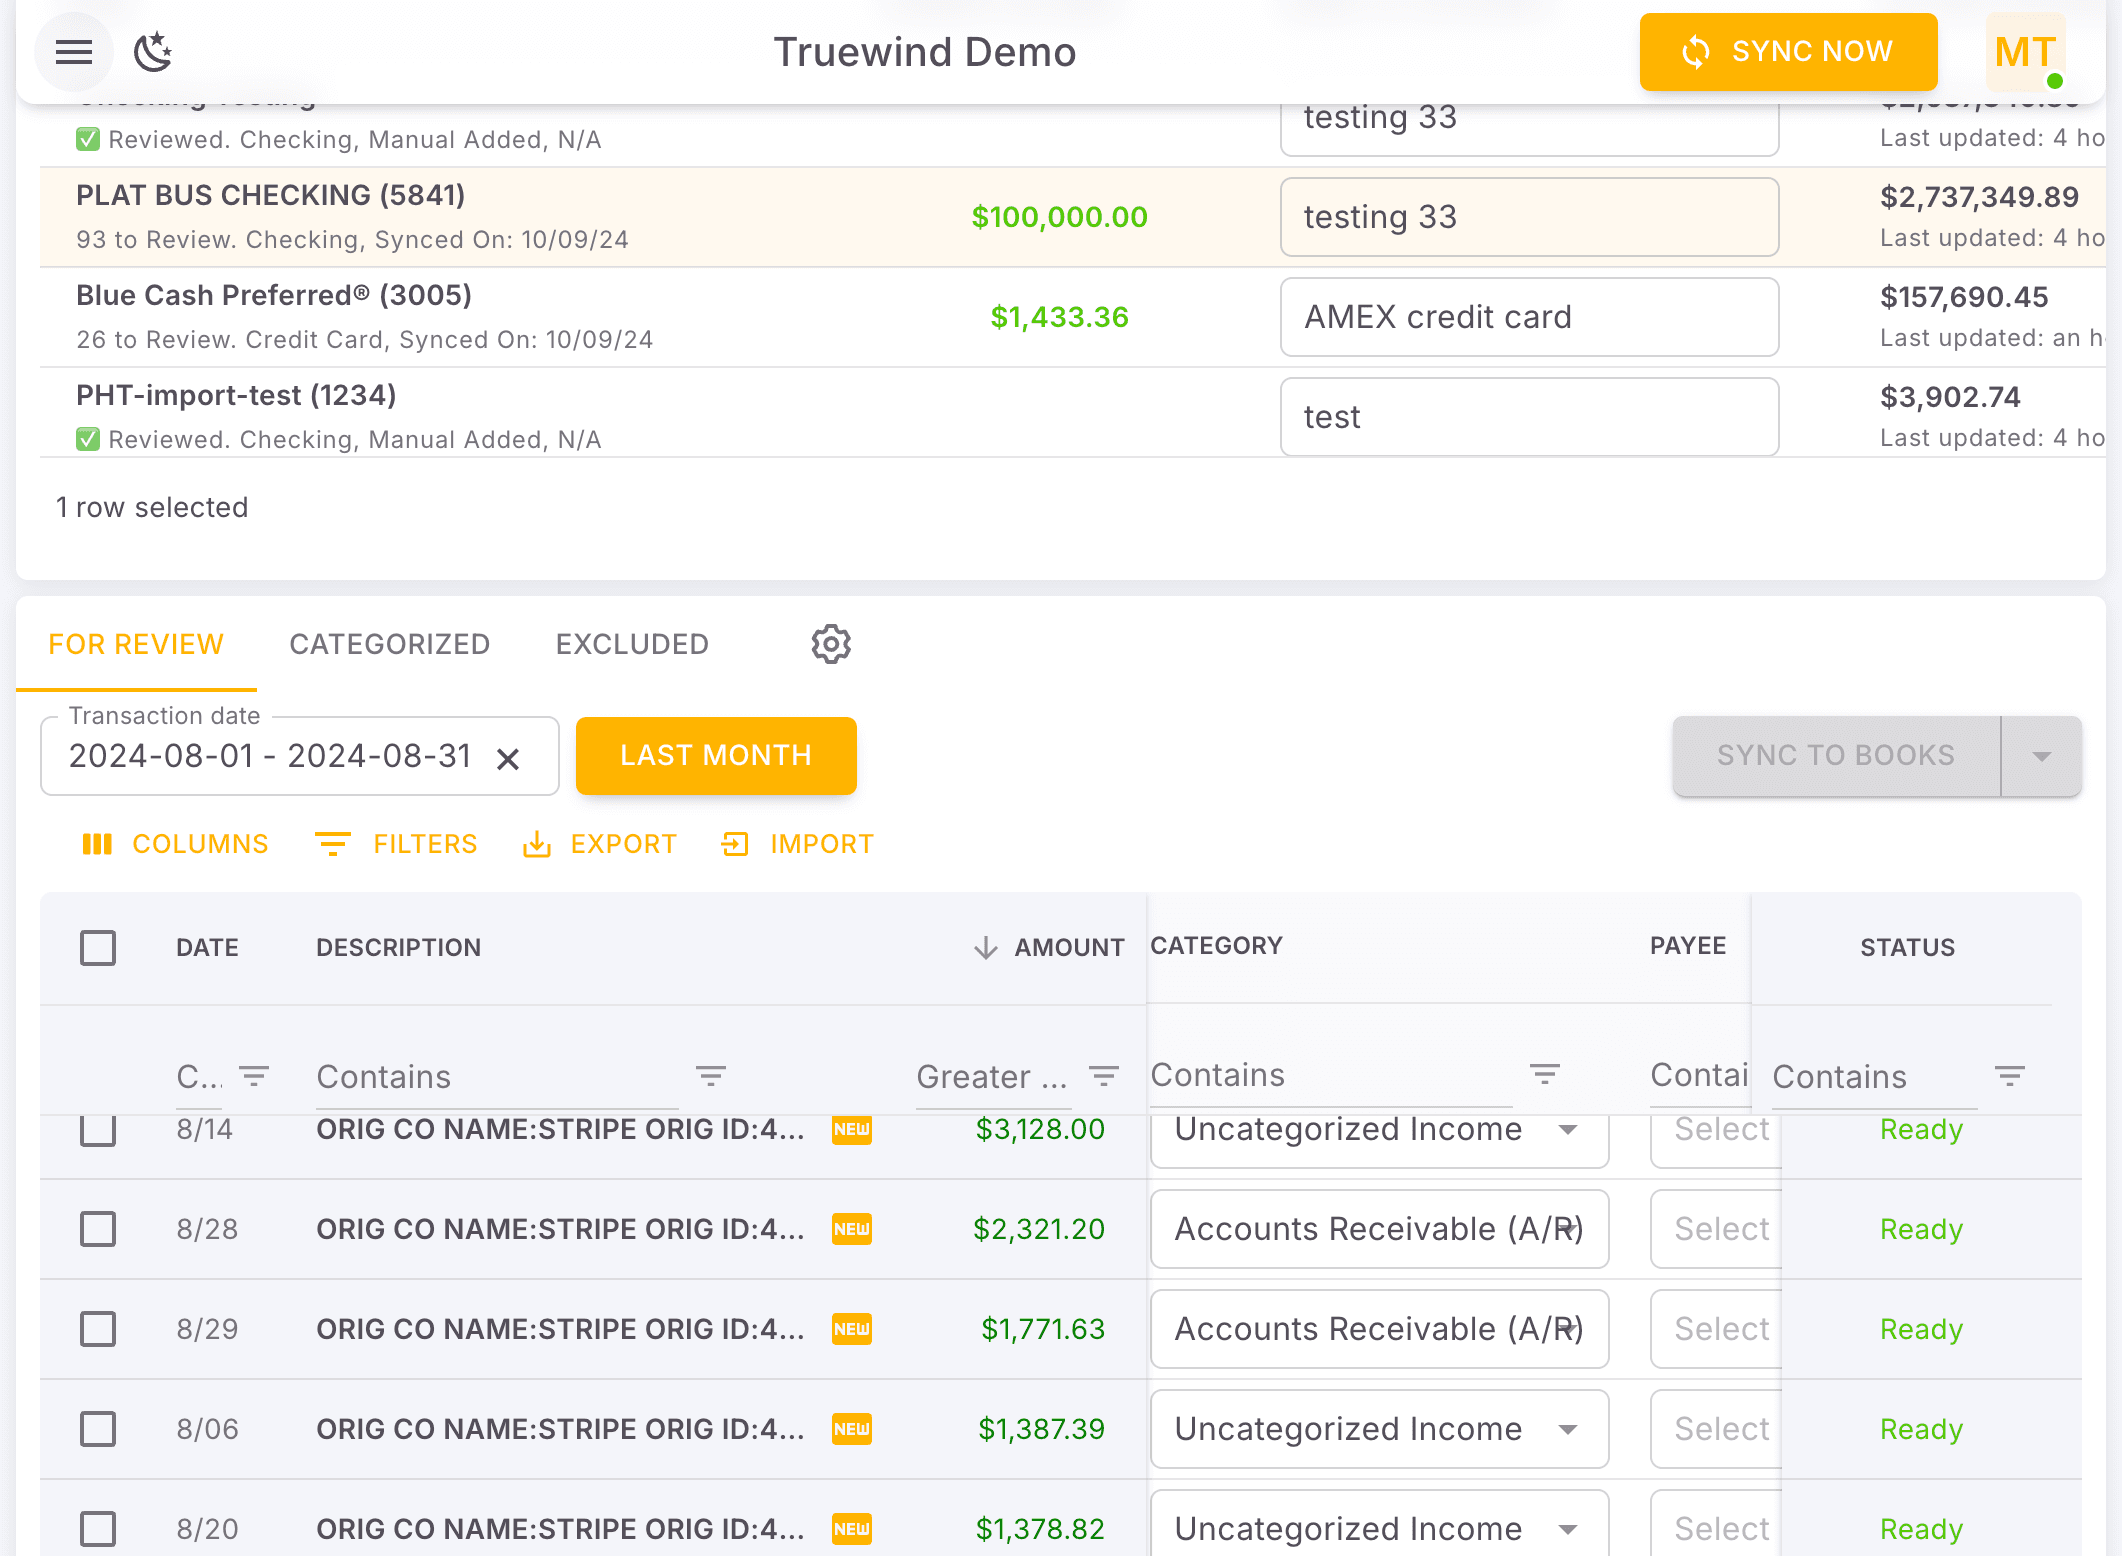Open the Description column filter operator icon
This screenshot has height=1556, width=2122.
tap(711, 1077)
